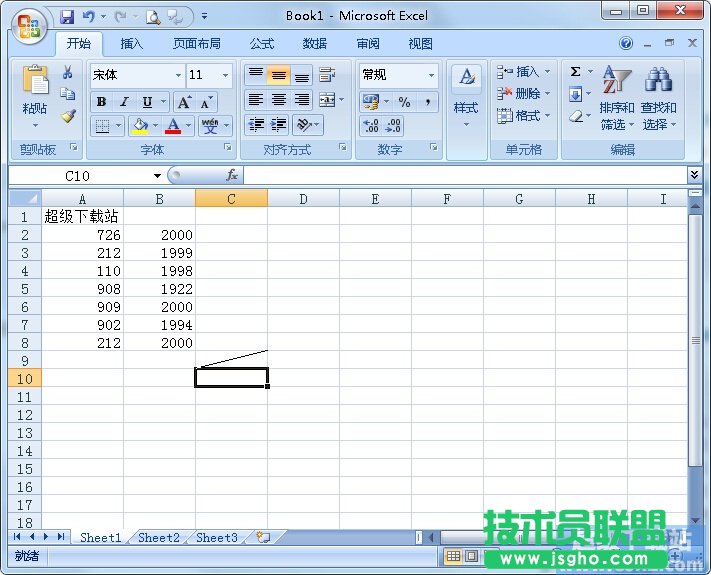Select the Format Painter brush icon
The height and width of the screenshot is (575, 711).
click(68, 116)
